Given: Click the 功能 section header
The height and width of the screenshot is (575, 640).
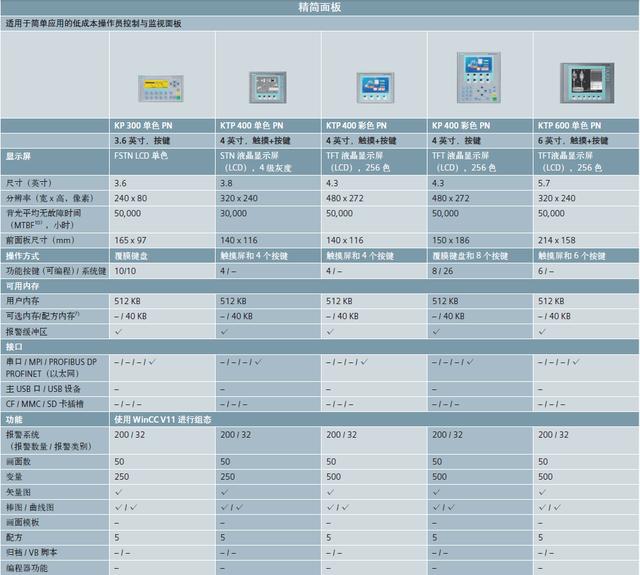Looking at the screenshot, I should pyautogui.click(x=14, y=420).
